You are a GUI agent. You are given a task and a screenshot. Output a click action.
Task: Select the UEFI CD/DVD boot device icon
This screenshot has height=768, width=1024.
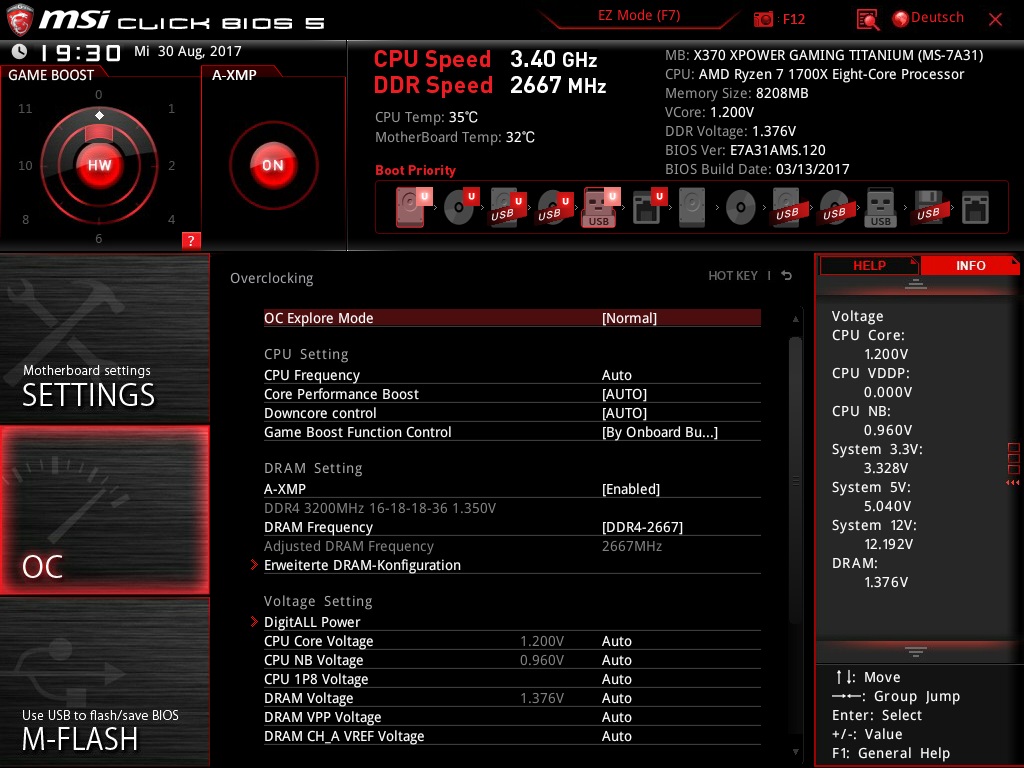pyautogui.click(x=460, y=207)
